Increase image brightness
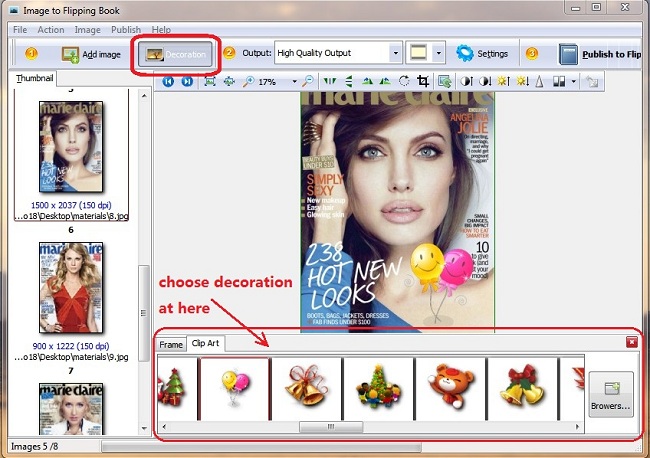Image resolution: width=650 pixels, height=458 pixels. click(504, 81)
